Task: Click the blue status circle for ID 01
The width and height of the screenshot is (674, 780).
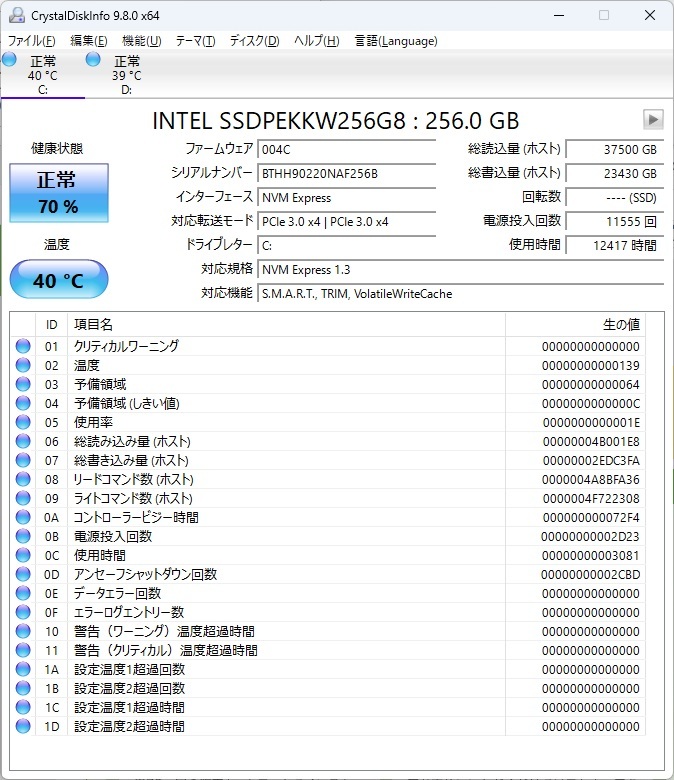Action: point(23,346)
